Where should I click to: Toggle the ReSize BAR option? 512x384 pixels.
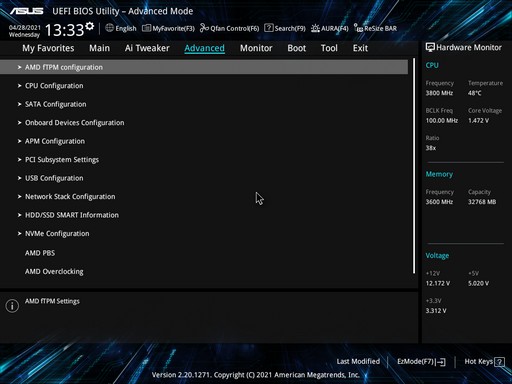375,28
